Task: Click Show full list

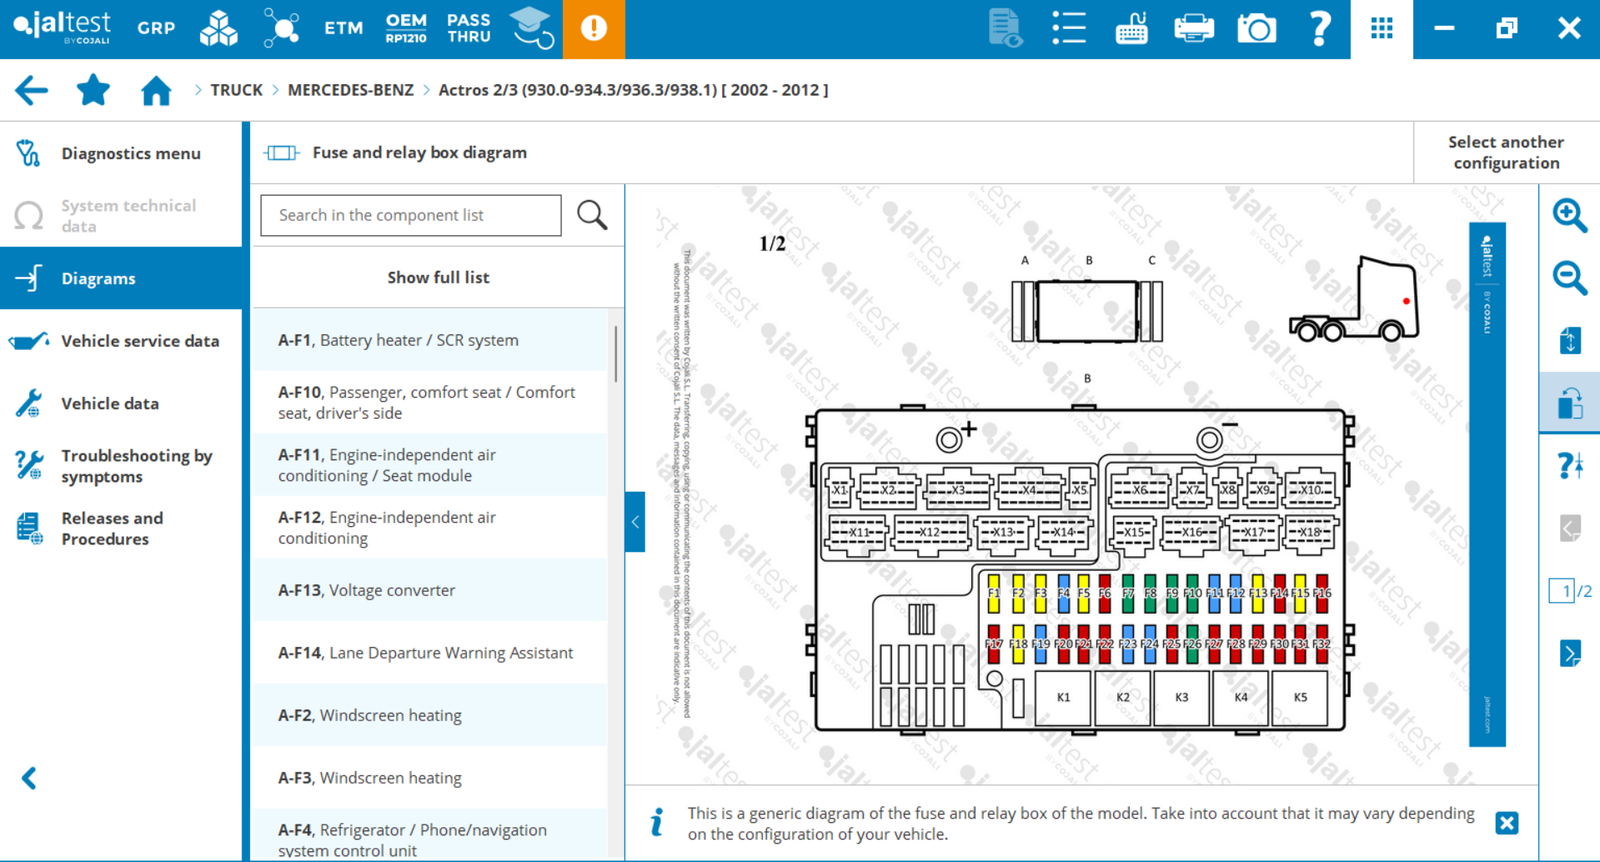Action: (438, 277)
